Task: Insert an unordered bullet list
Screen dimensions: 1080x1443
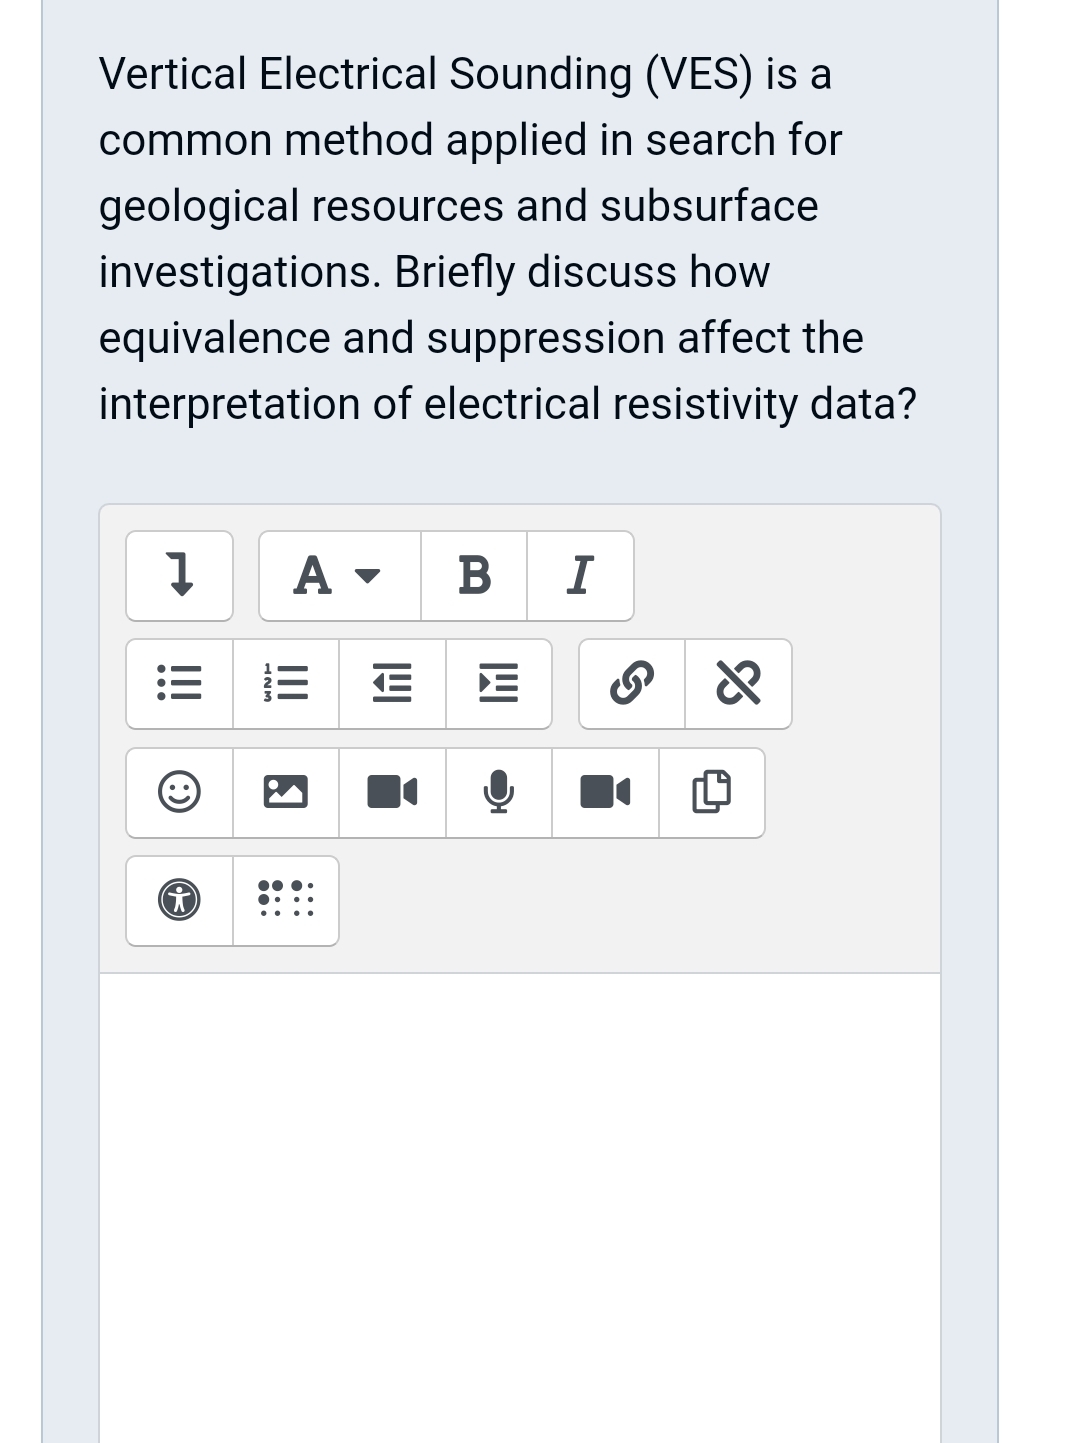Action: tap(180, 684)
